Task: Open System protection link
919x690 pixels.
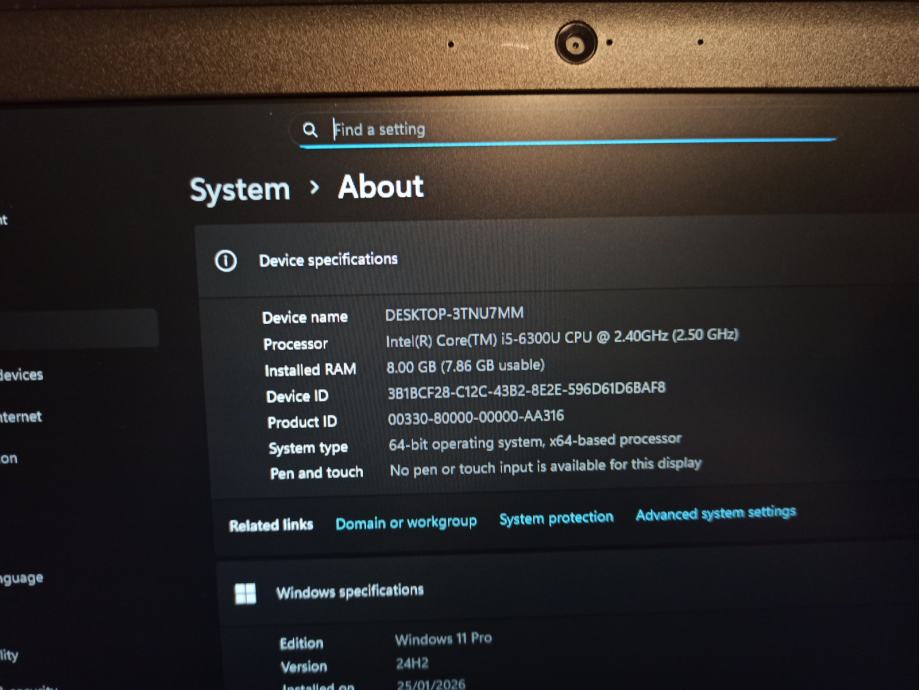Action: tap(556, 518)
